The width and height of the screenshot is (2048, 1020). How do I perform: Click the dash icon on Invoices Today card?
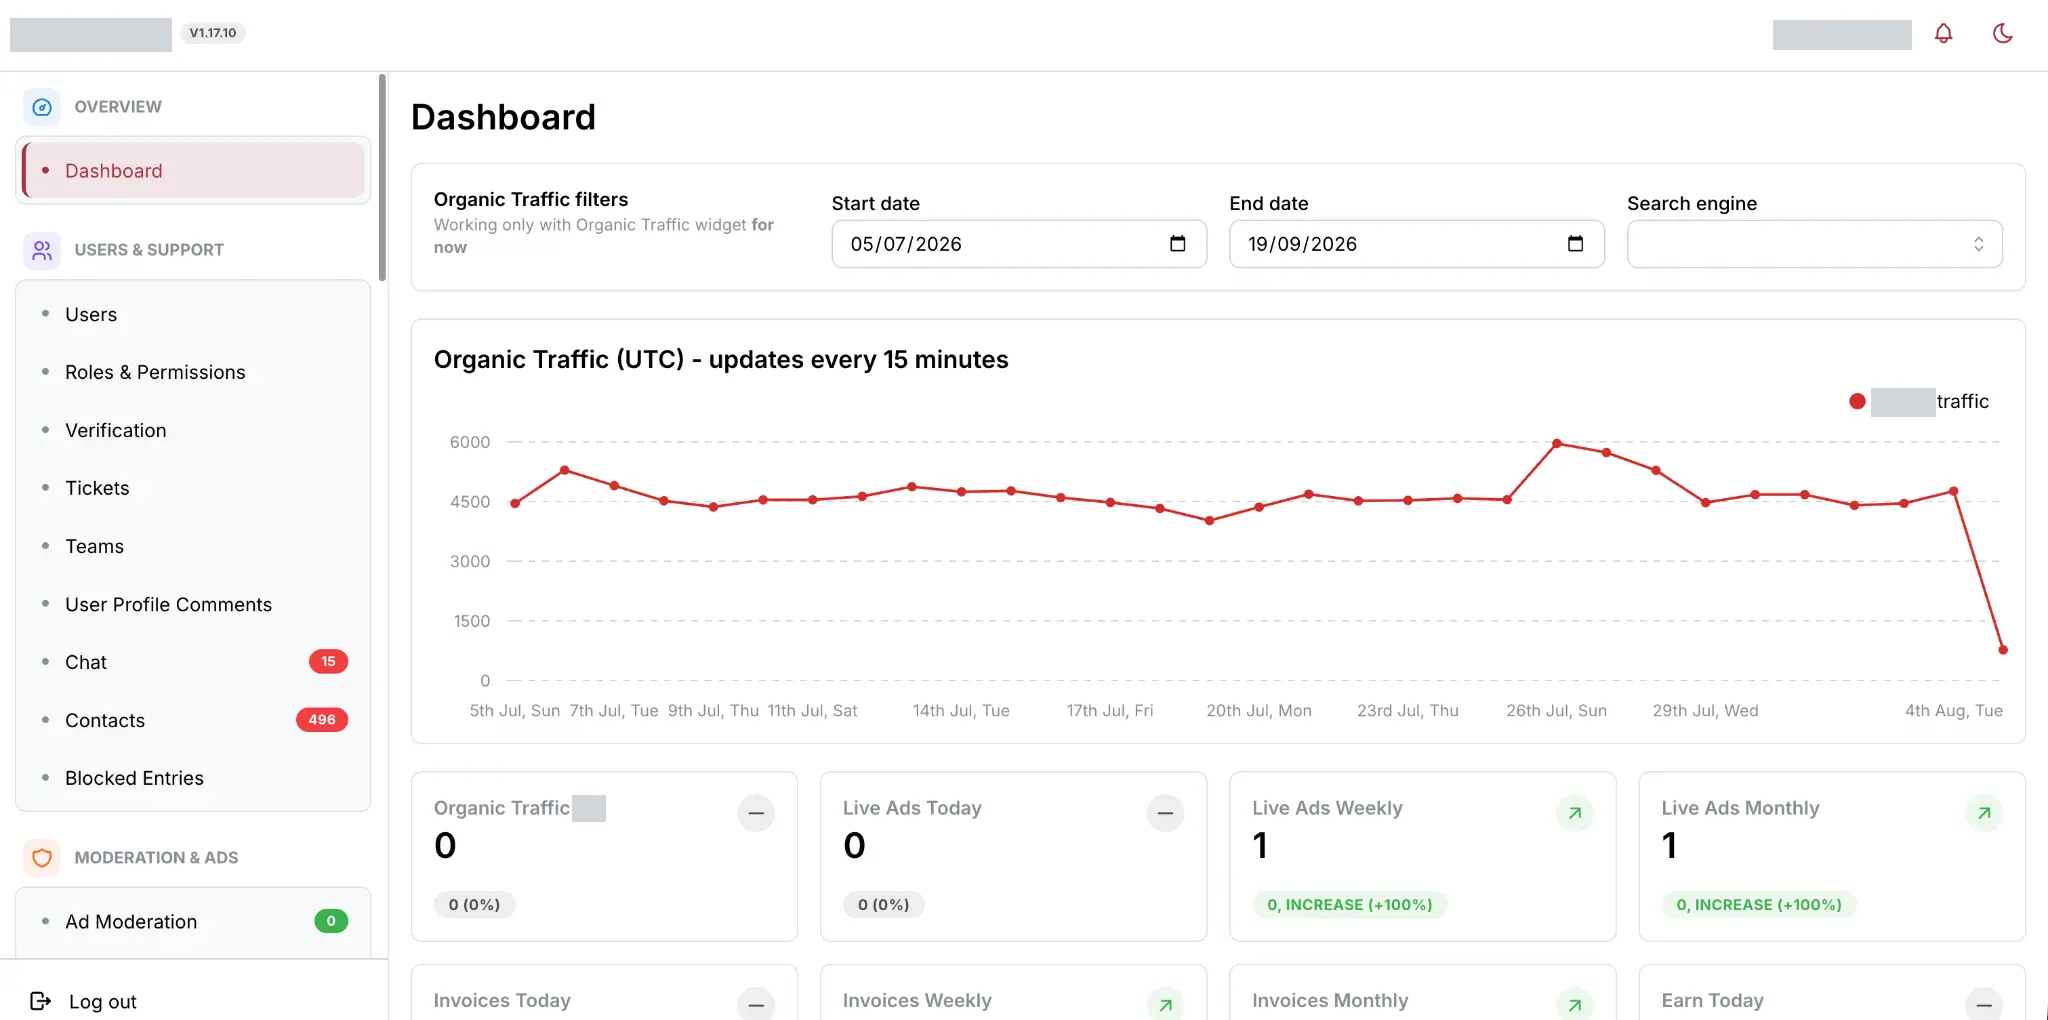click(x=756, y=1004)
